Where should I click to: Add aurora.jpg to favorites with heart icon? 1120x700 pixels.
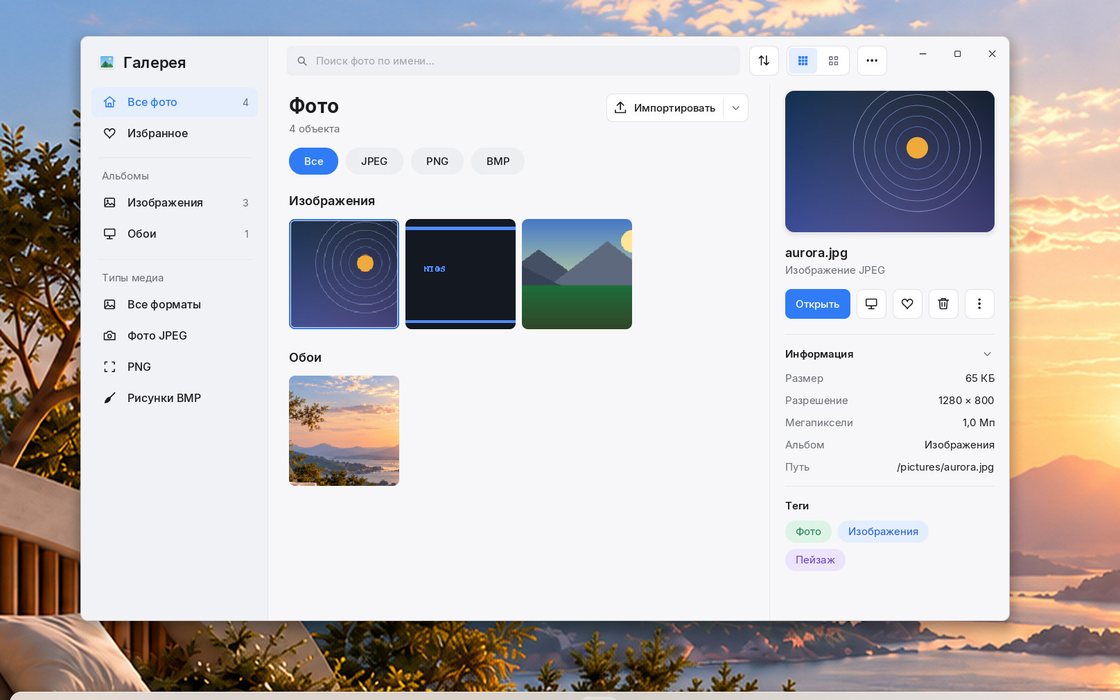907,304
